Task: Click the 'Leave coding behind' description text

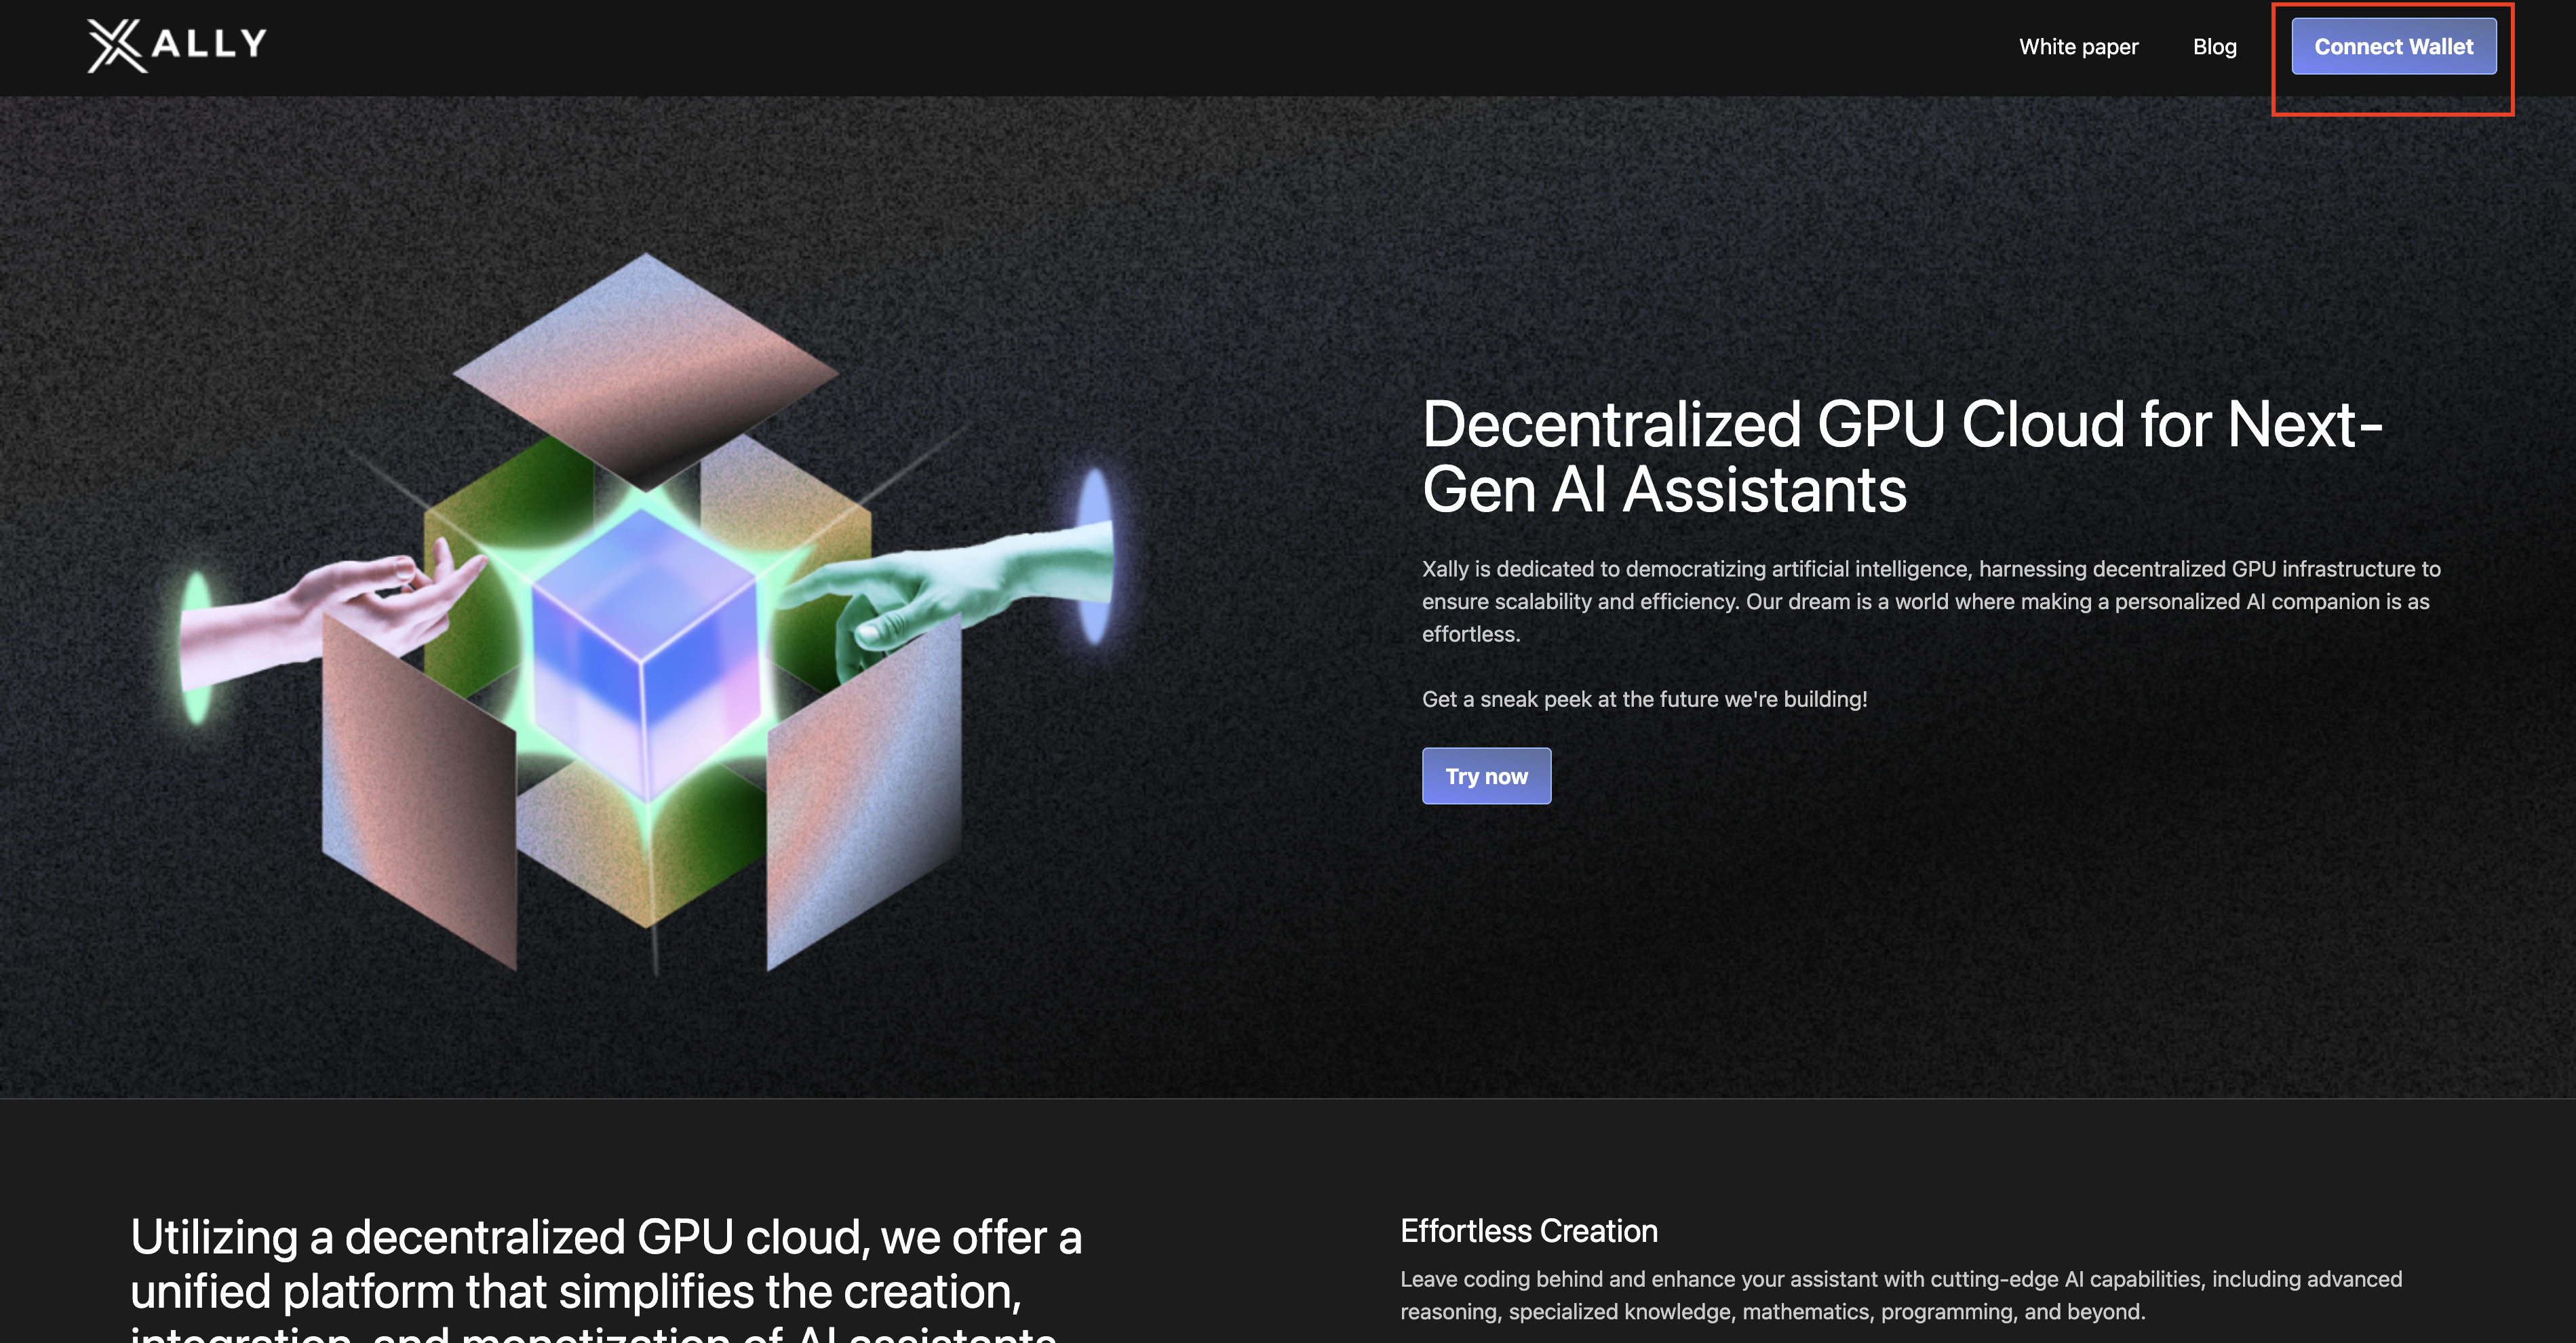Action: click(x=1900, y=1295)
